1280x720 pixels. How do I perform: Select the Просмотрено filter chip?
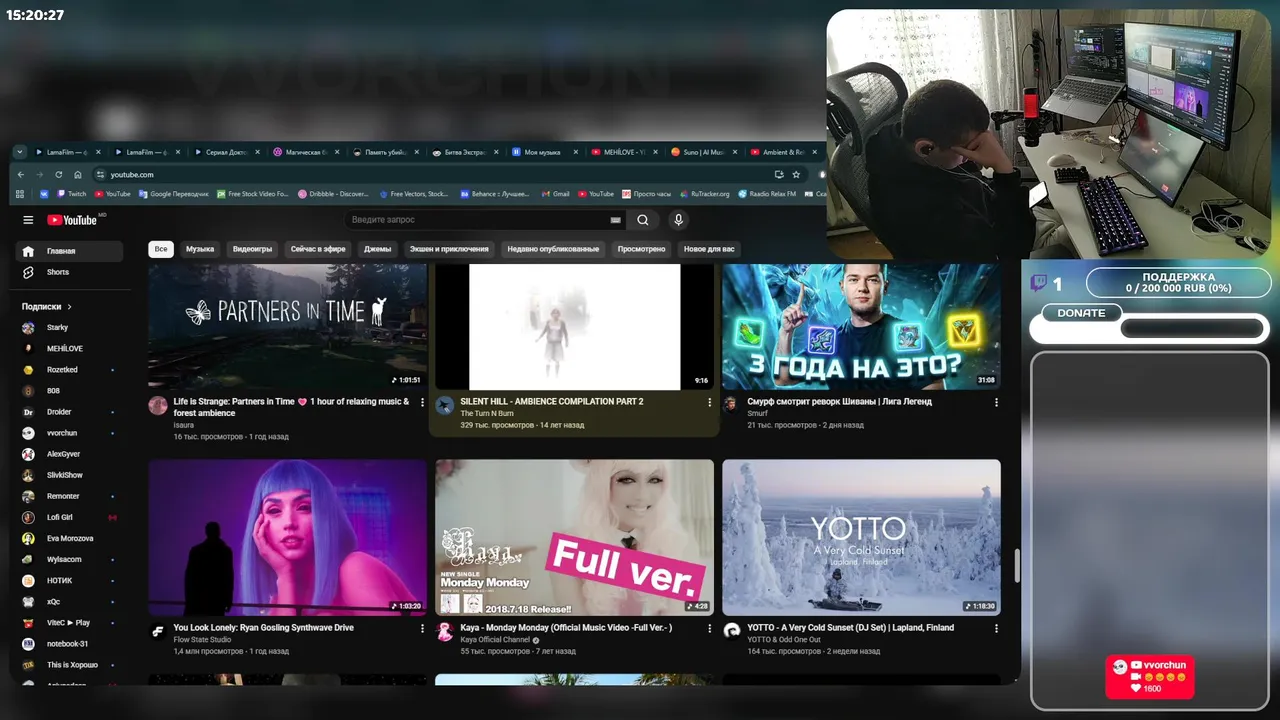641,249
